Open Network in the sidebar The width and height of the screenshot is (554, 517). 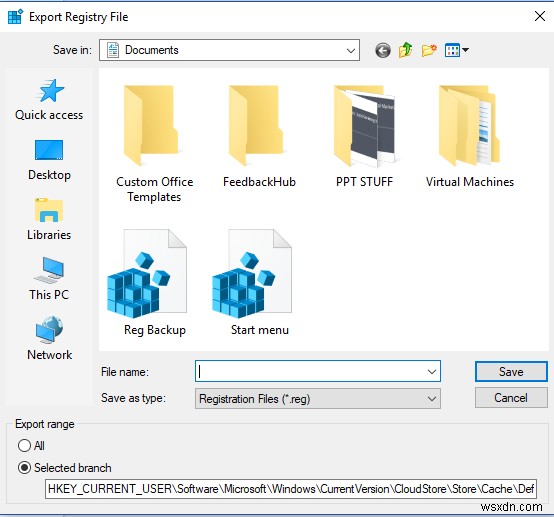point(49,339)
